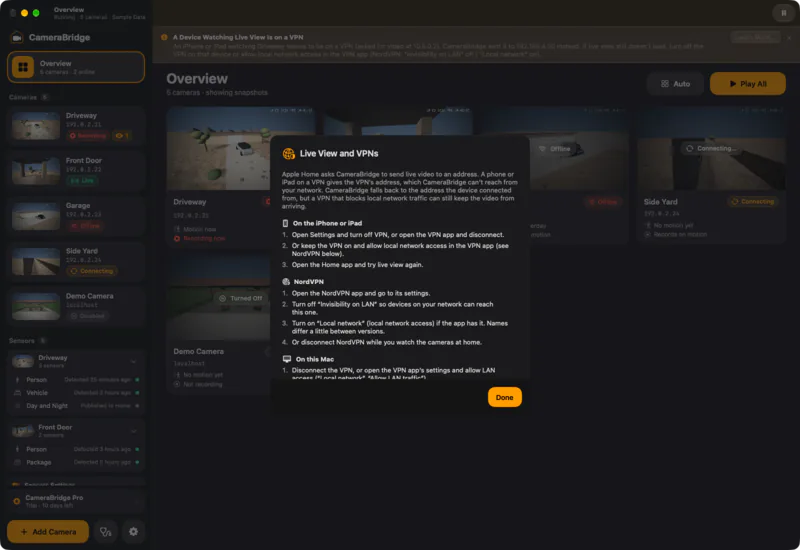
Task: Click the Records on motion label on Side Yard
Action: pos(676,234)
